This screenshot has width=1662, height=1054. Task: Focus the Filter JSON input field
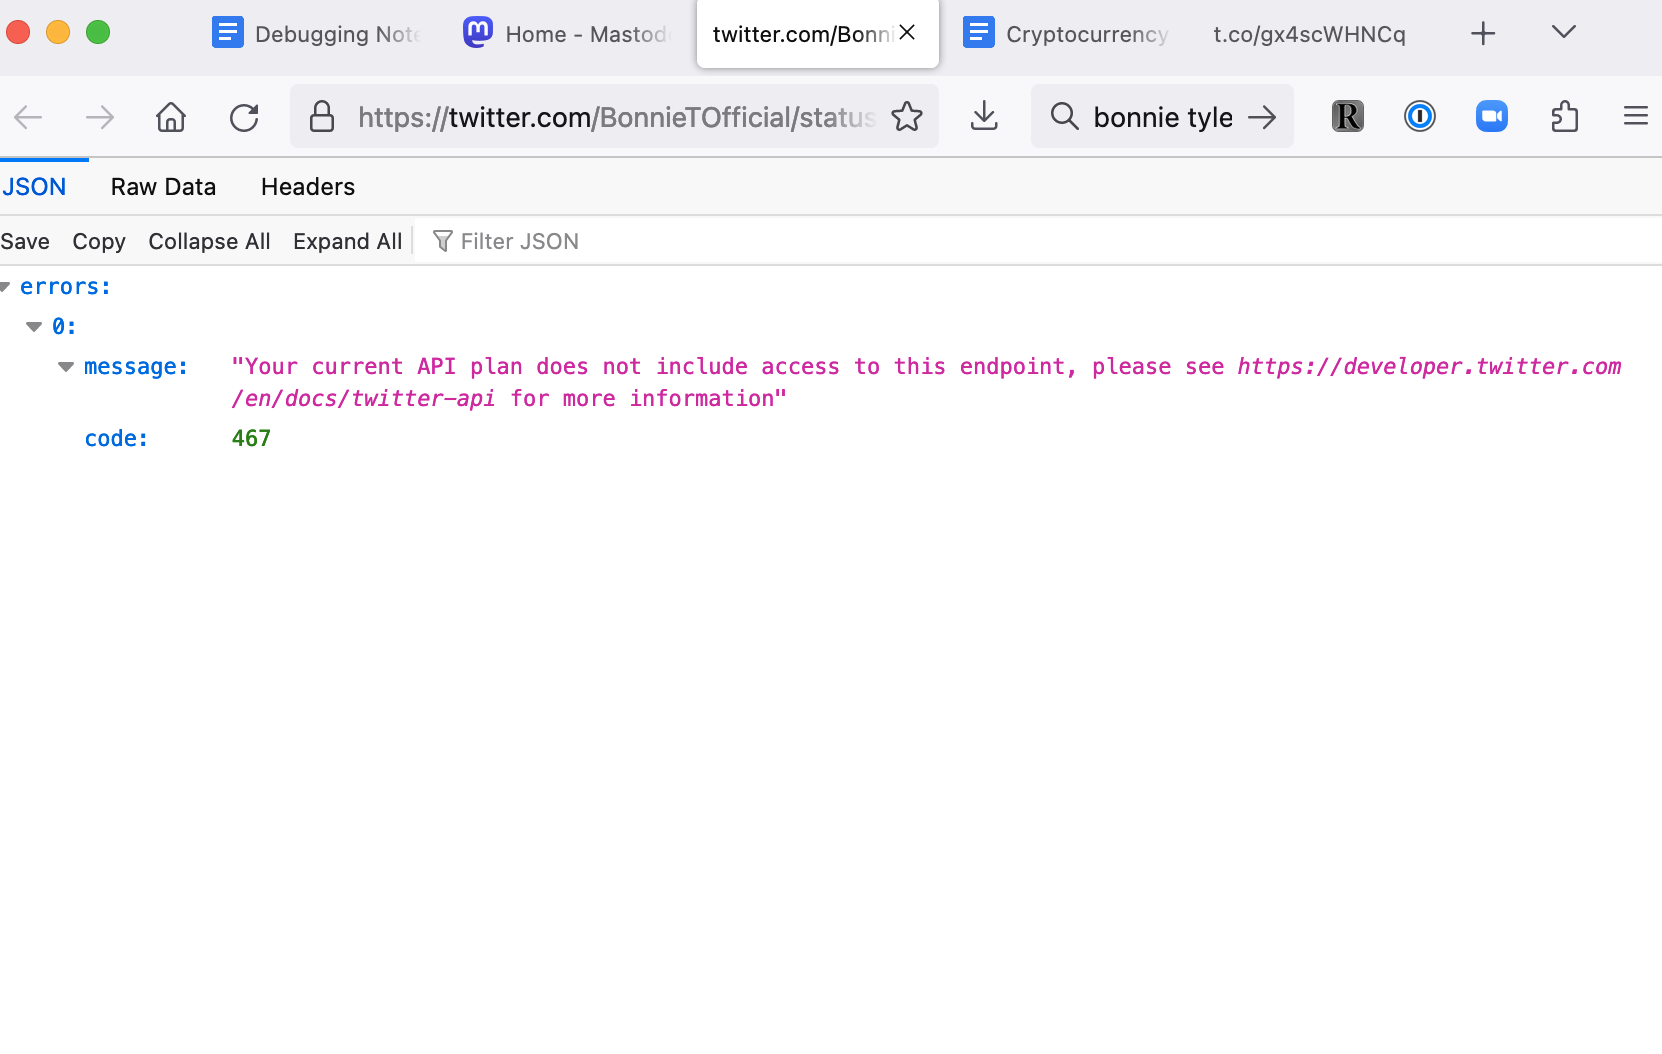pyautogui.click(x=600, y=241)
